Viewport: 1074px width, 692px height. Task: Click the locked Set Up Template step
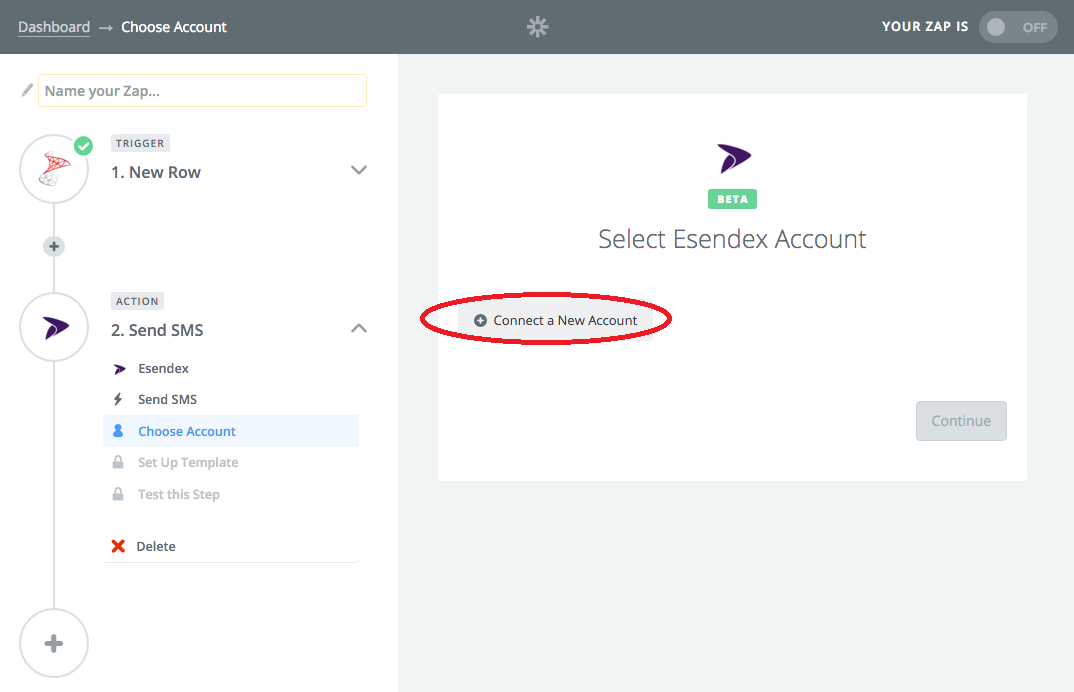188,462
